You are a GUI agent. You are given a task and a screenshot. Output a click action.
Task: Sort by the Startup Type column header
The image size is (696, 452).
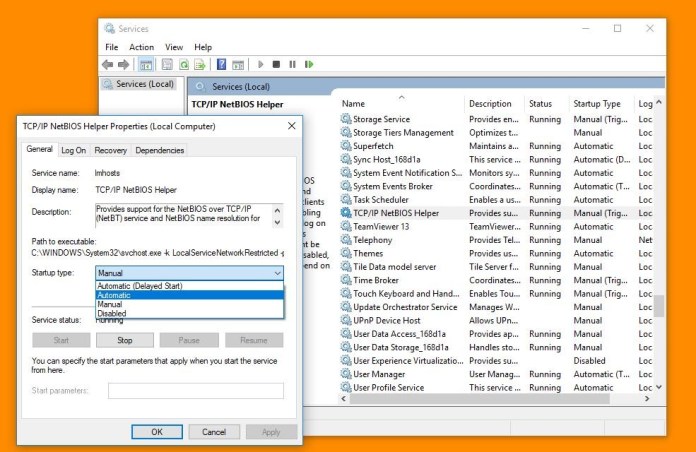[x=601, y=103]
